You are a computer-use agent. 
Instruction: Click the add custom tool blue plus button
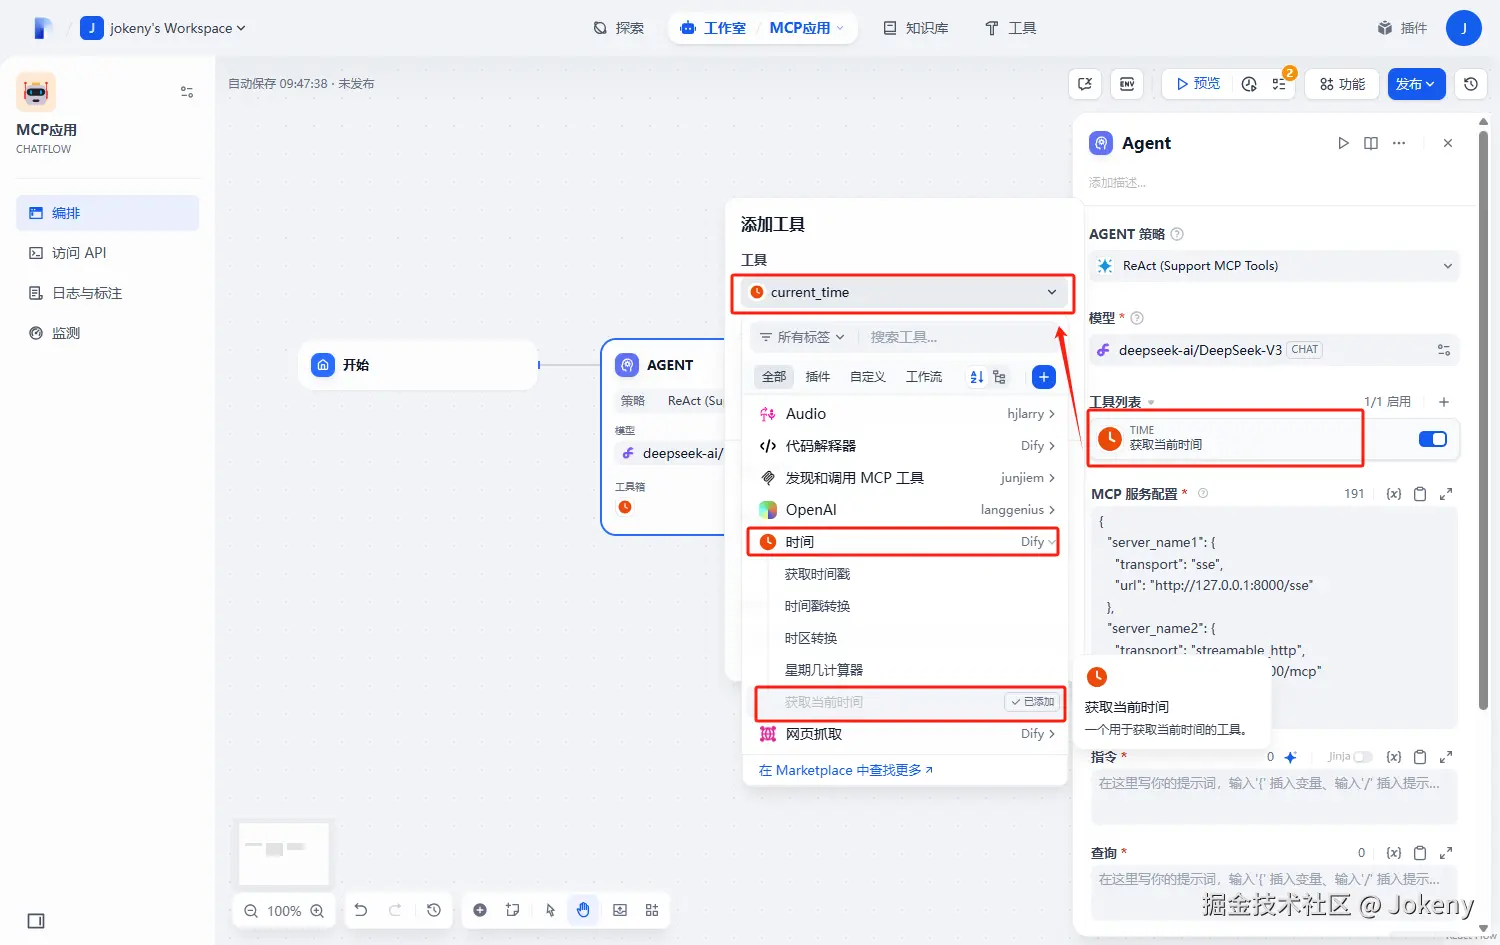pyautogui.click(x=1043, y=377)
